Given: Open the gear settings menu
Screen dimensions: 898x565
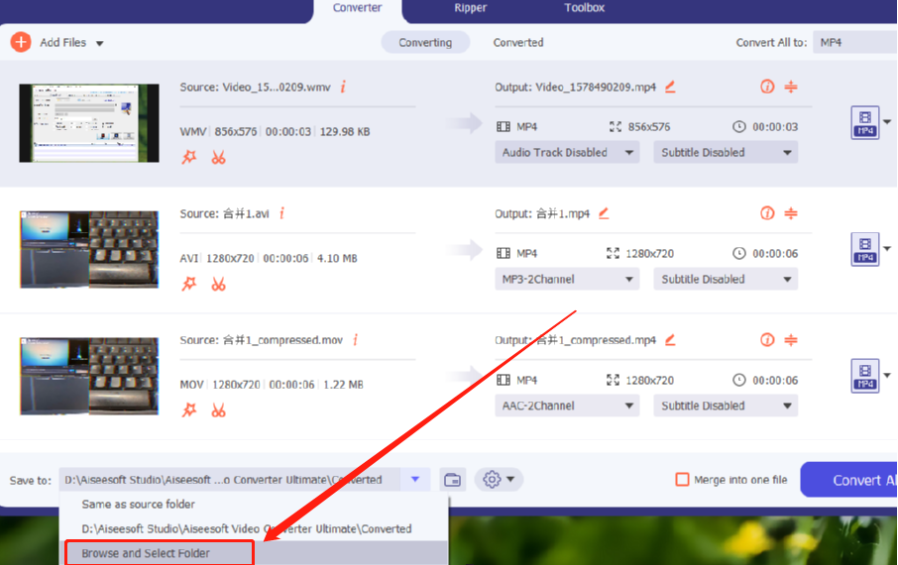Looking at the screenshot, I should [x=498, y=479].
